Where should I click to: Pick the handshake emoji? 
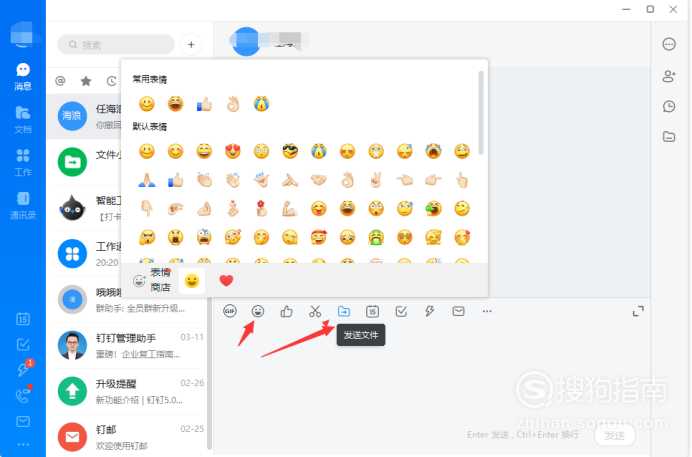319,180
